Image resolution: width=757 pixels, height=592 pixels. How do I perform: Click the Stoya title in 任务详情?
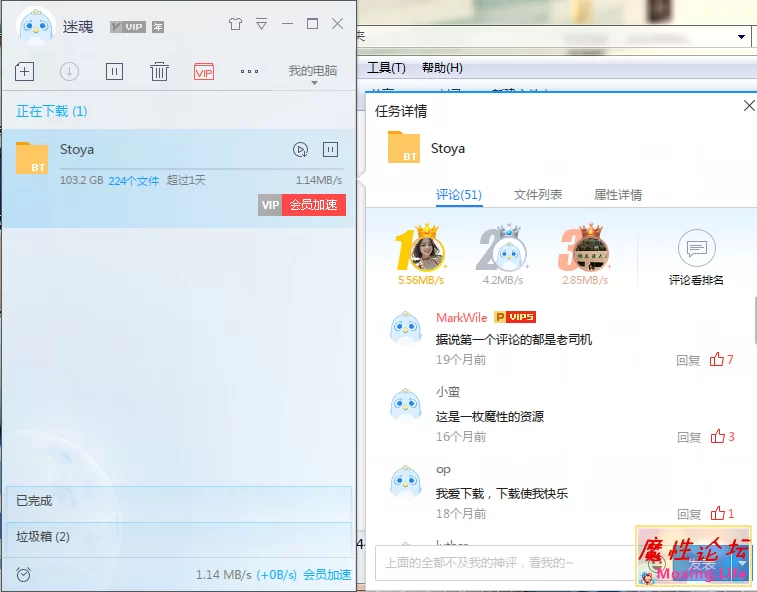click(448, 148)
